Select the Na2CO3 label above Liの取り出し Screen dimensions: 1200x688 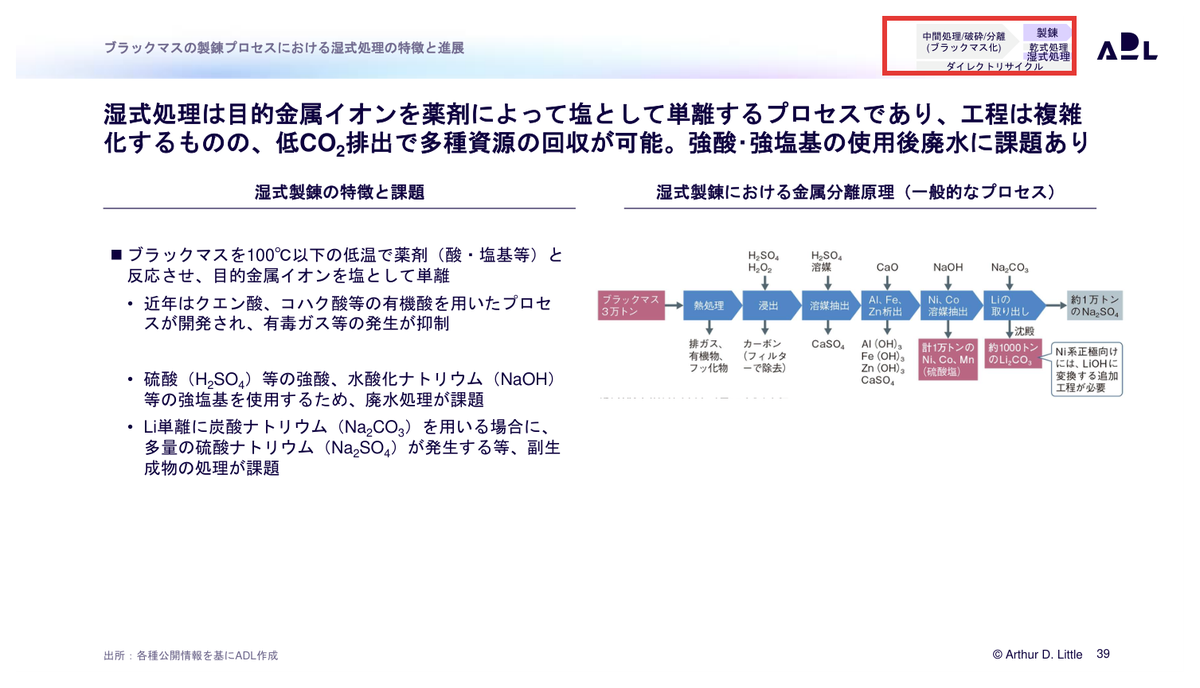1010,268
